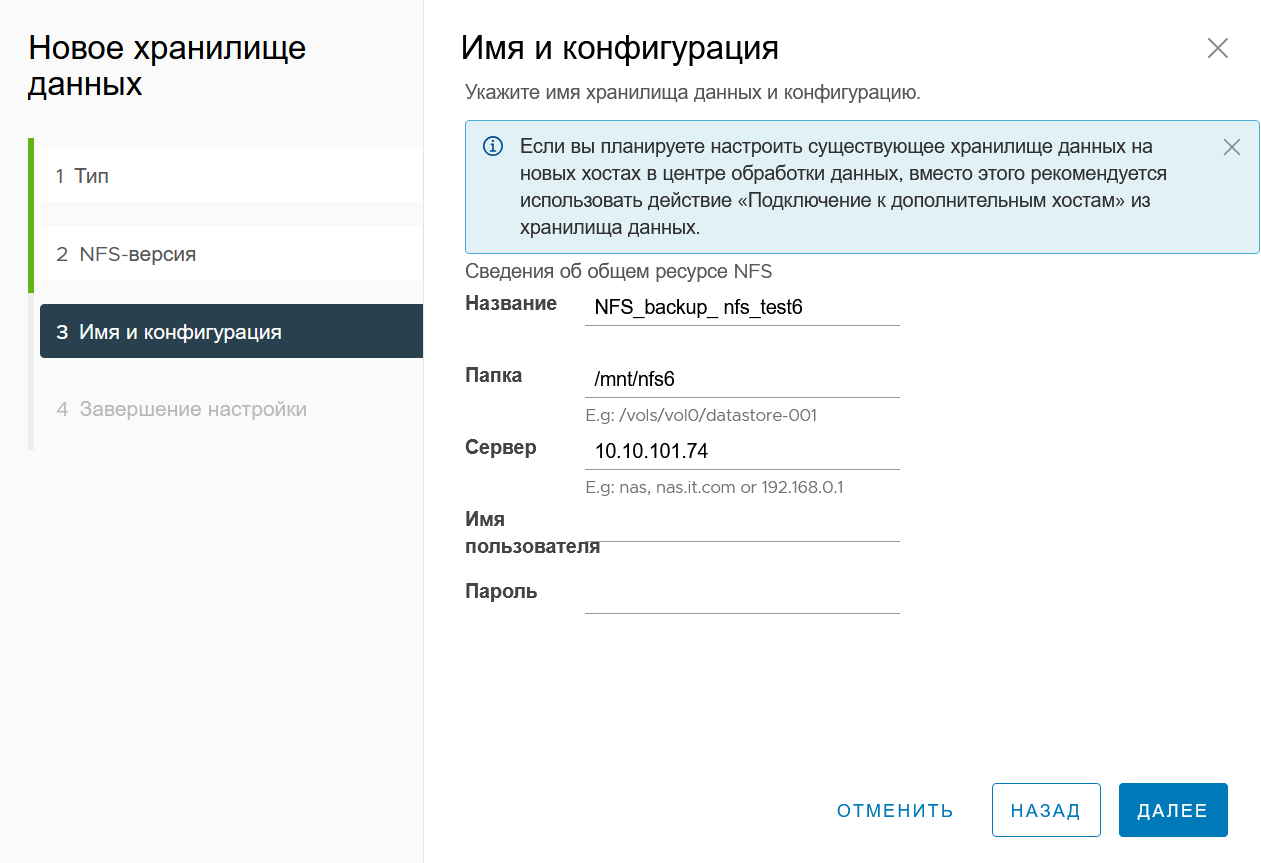Click the Сервер field containing 10.10.101.74

coord(742,451)
